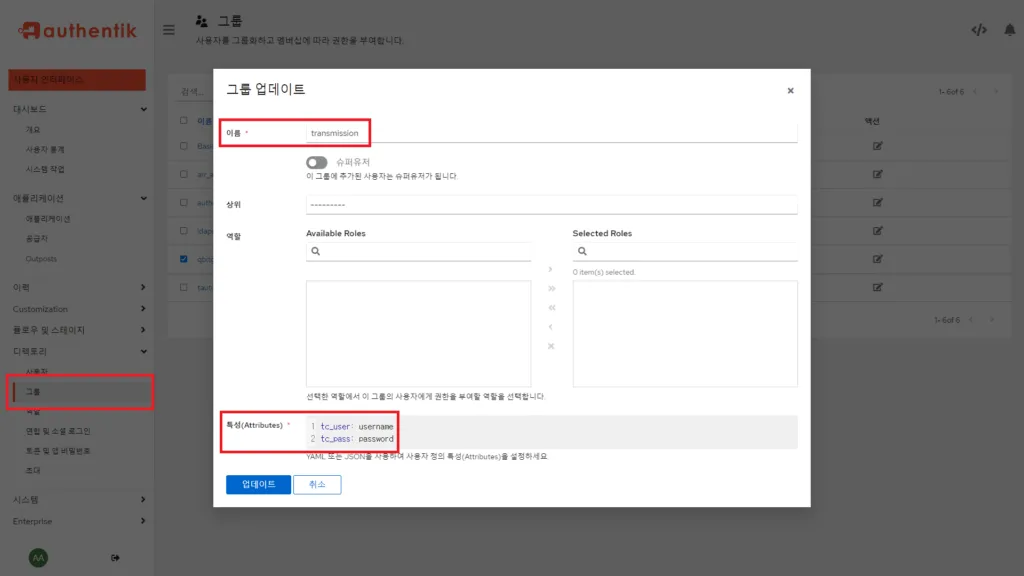Collapse the sidebar using the hamburger icon
Screen dimensions: 1024x576
pos(168,29)
